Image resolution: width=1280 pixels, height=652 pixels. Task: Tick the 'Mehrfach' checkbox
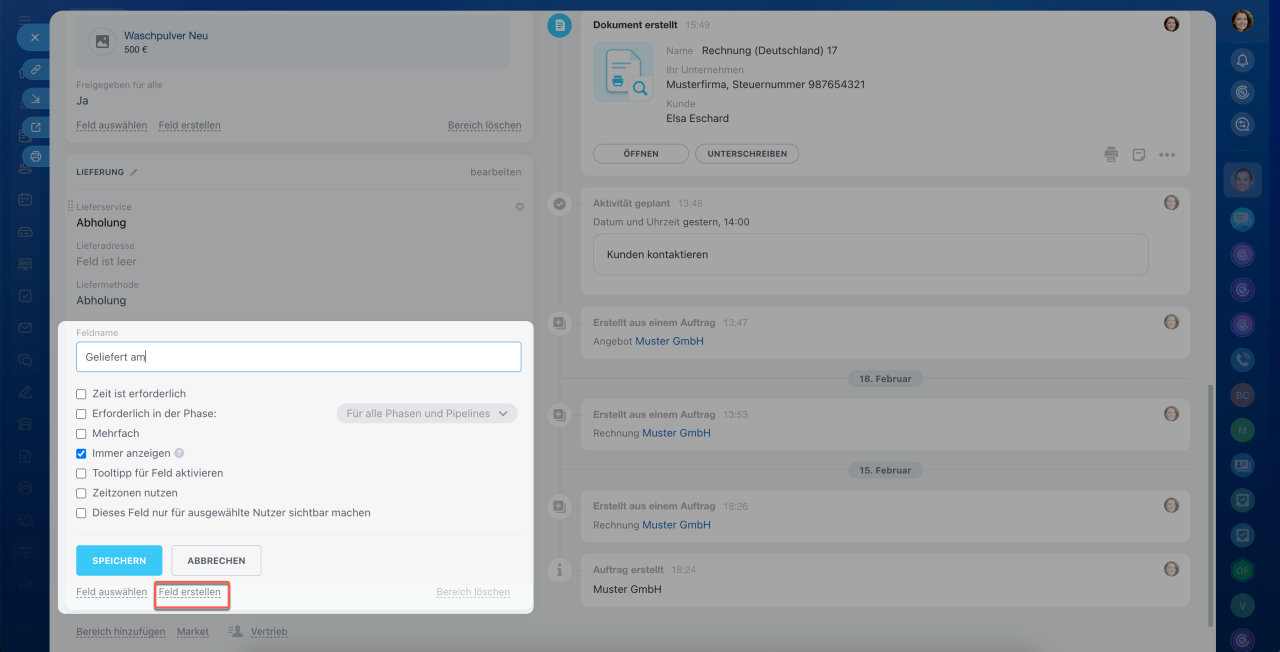[82, 434]
